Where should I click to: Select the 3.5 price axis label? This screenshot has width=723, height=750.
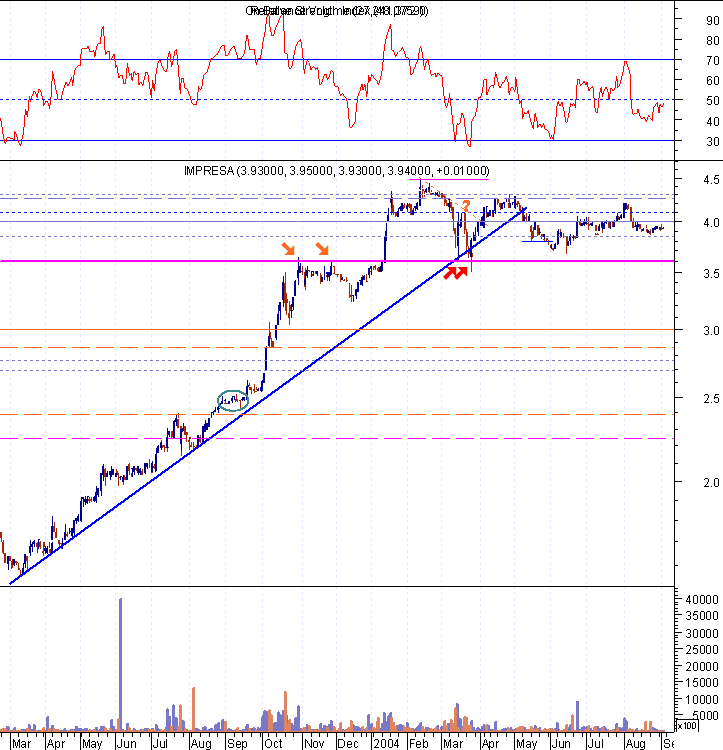[711, 274]
